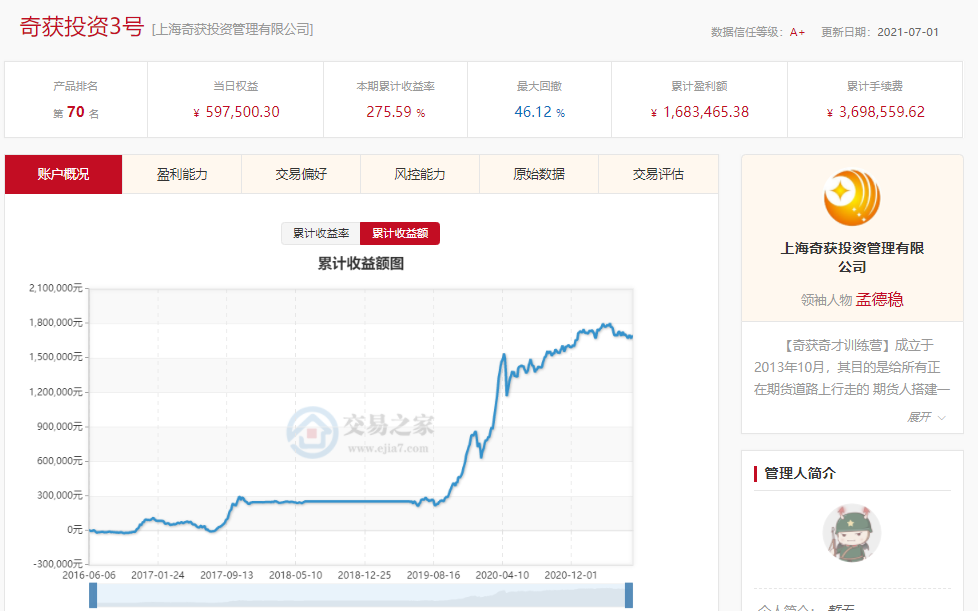The width and height of the screenshot is (978, 611).
Task: Switch to the 账户概况 tab
Action: [63, 174]
